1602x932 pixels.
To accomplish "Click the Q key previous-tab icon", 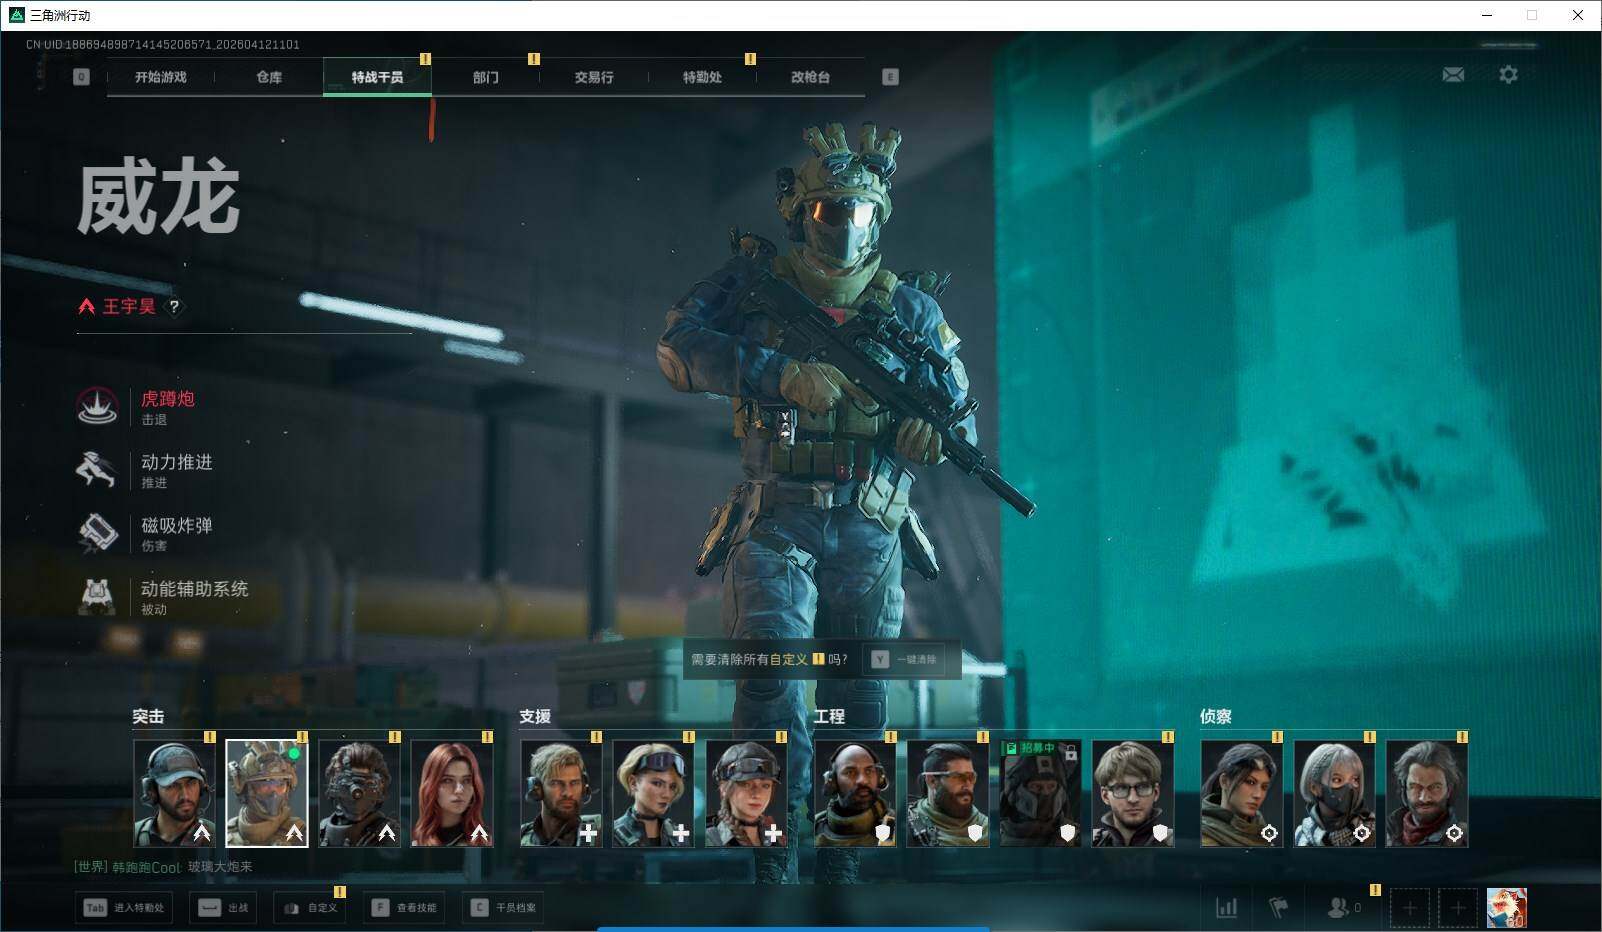I will [x=81, y=77].
